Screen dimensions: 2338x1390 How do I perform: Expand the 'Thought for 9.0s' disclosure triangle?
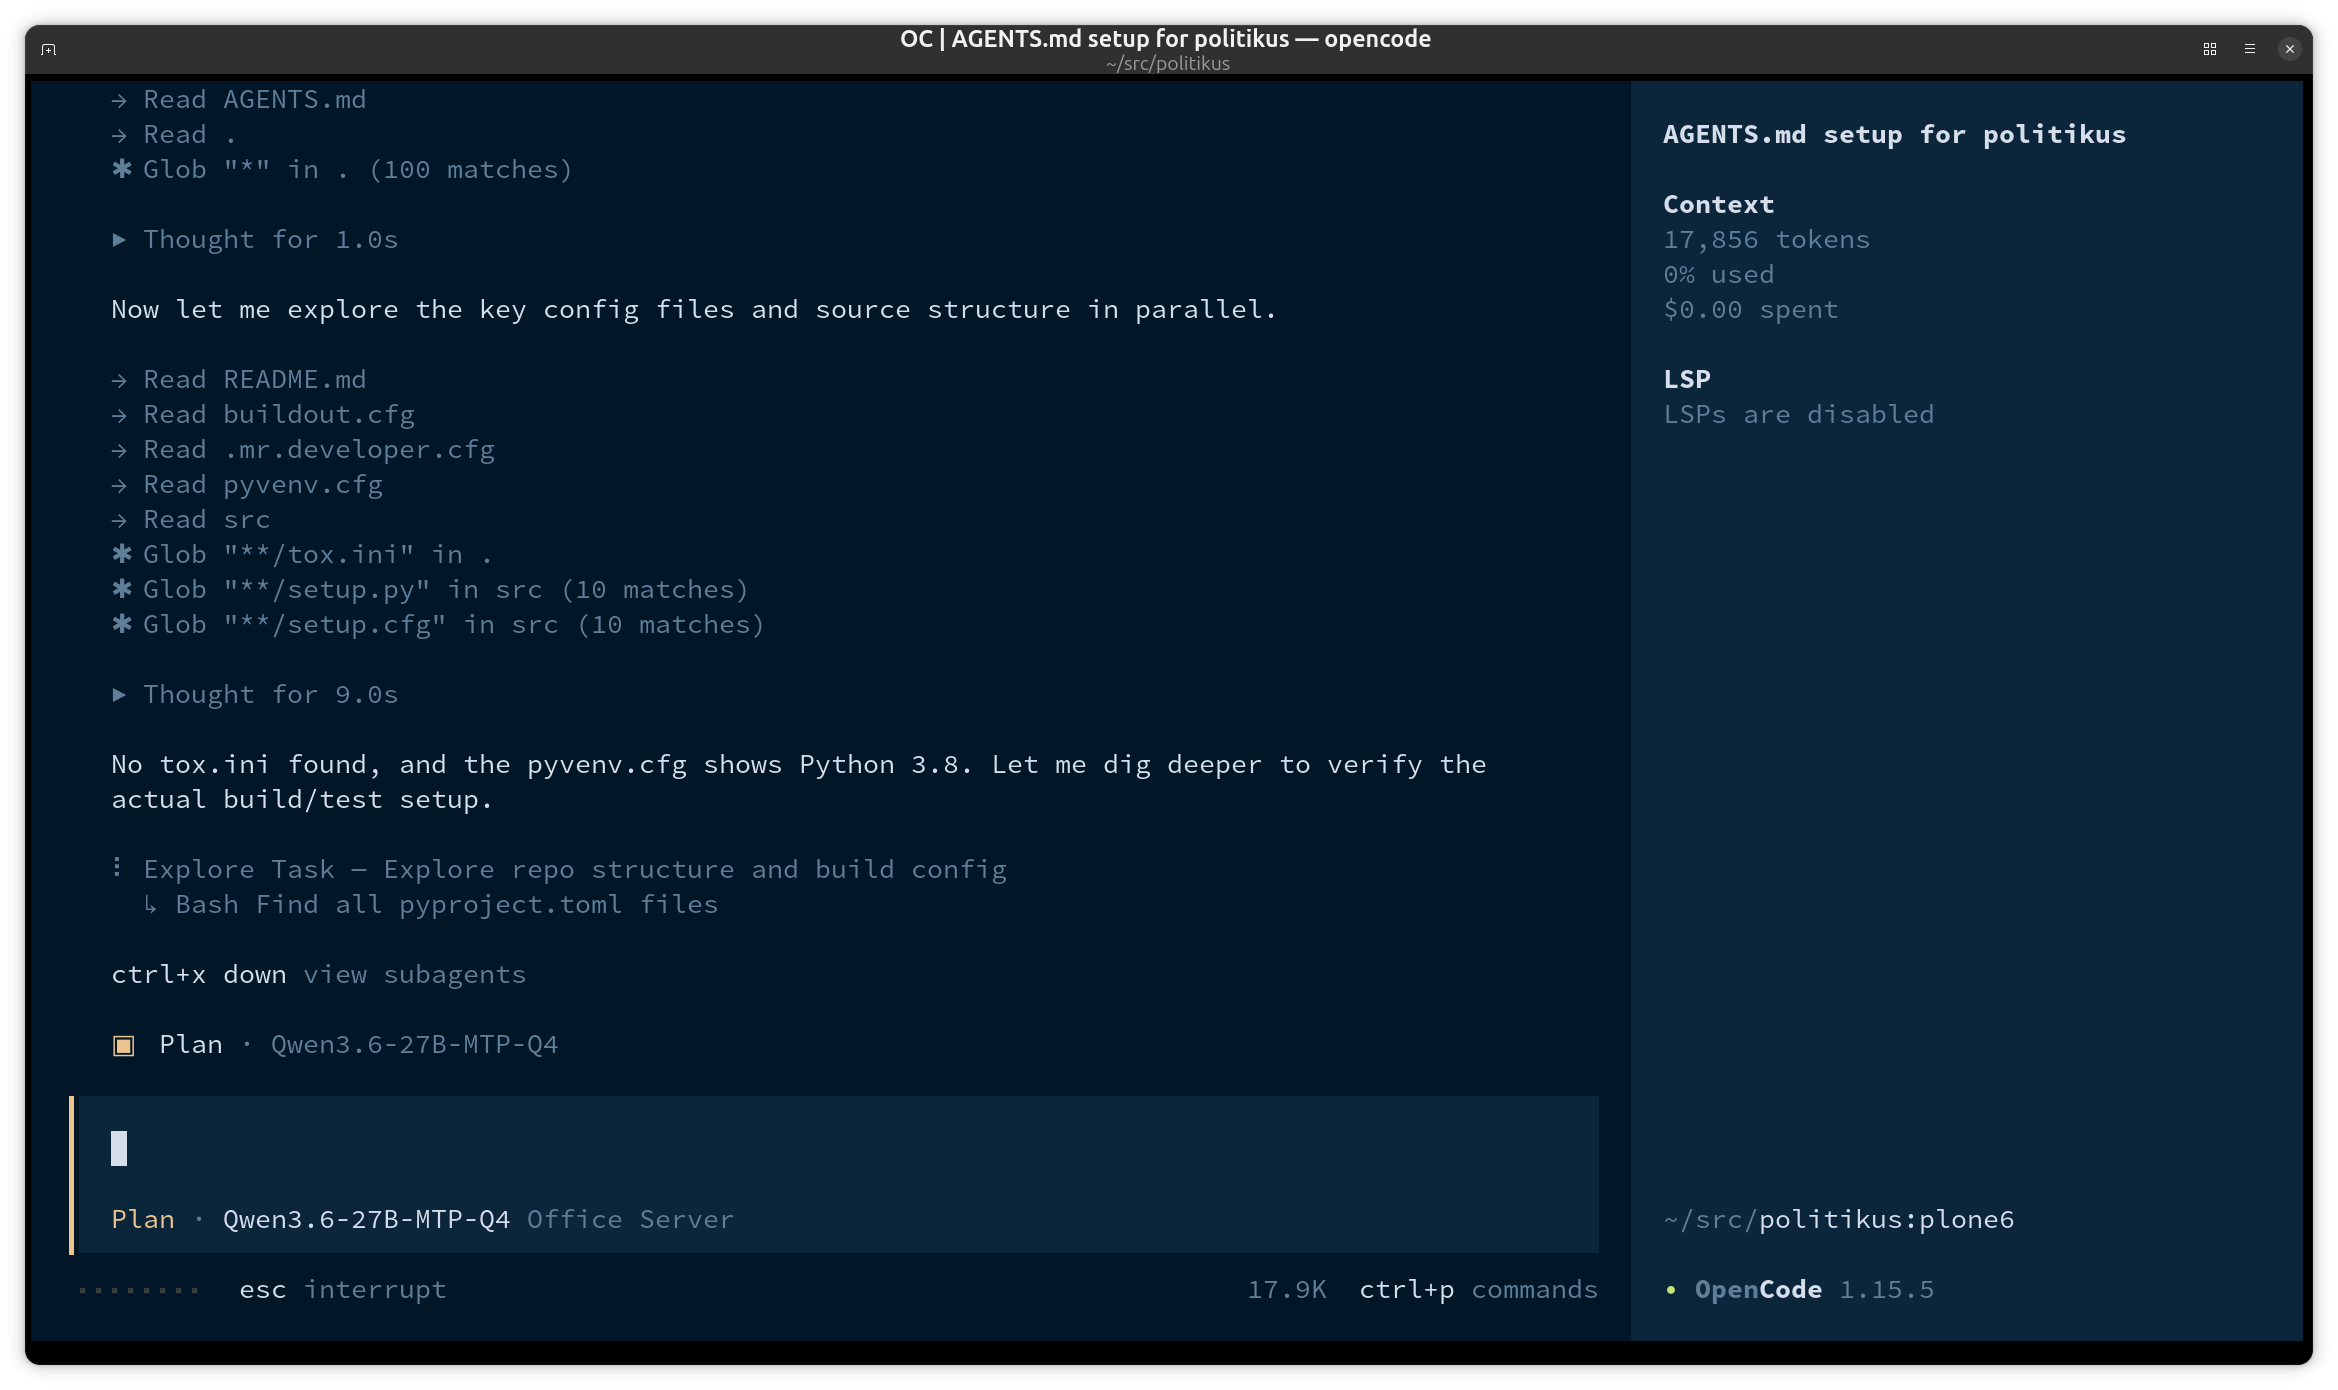click(119, 695)
